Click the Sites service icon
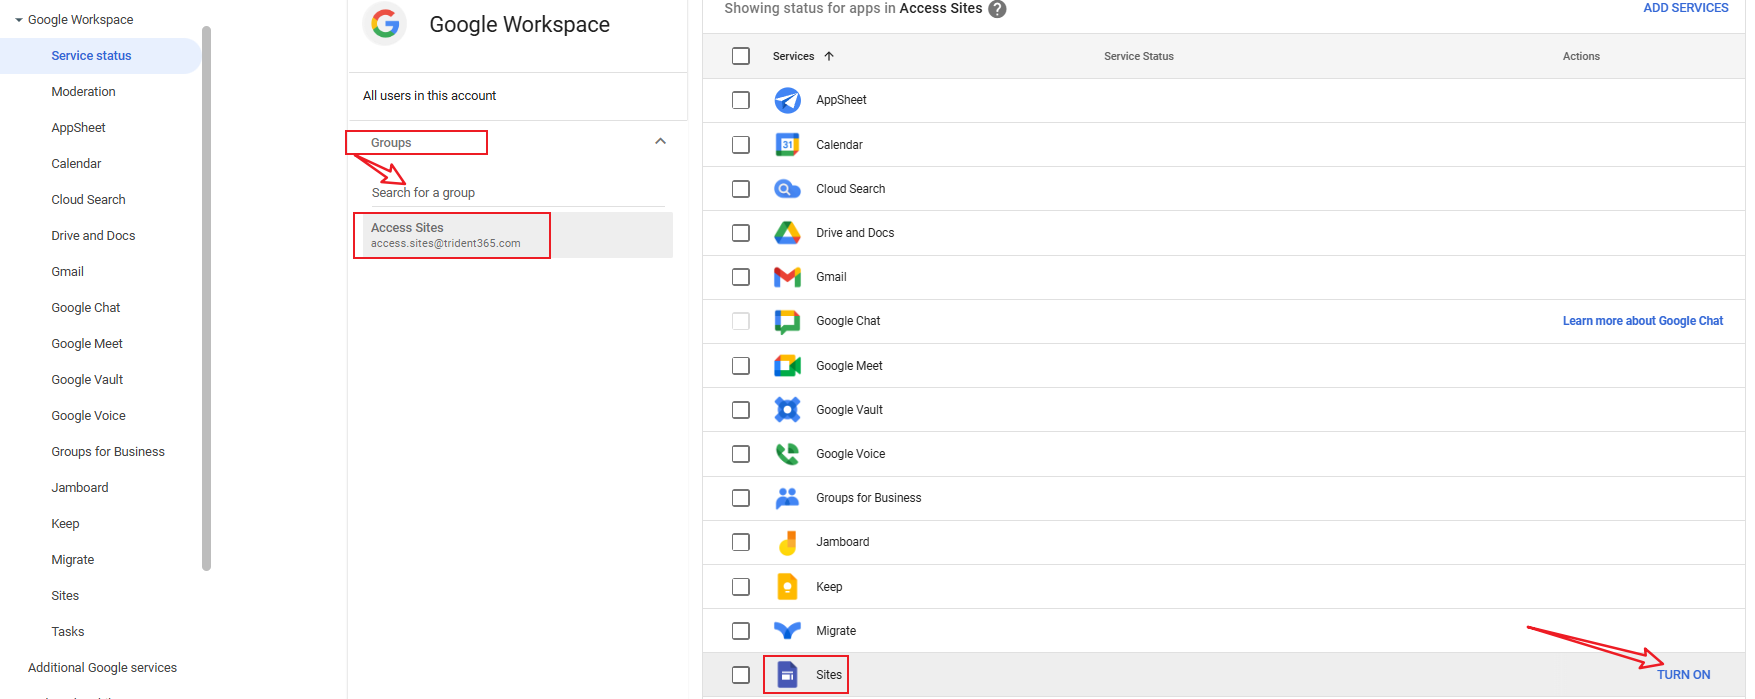This screenshot has width=1755, height=699. 787,675
